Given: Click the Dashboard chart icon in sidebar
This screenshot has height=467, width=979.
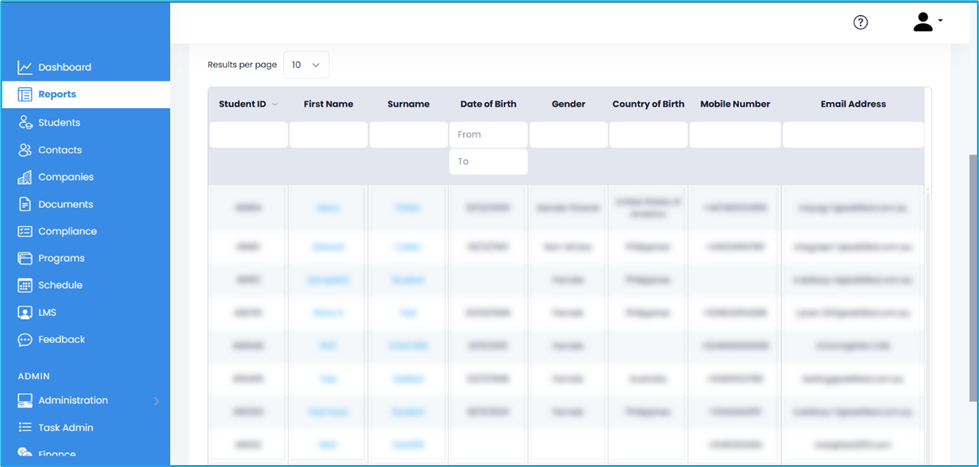Looking at the screenshot, I should (25, 68).
